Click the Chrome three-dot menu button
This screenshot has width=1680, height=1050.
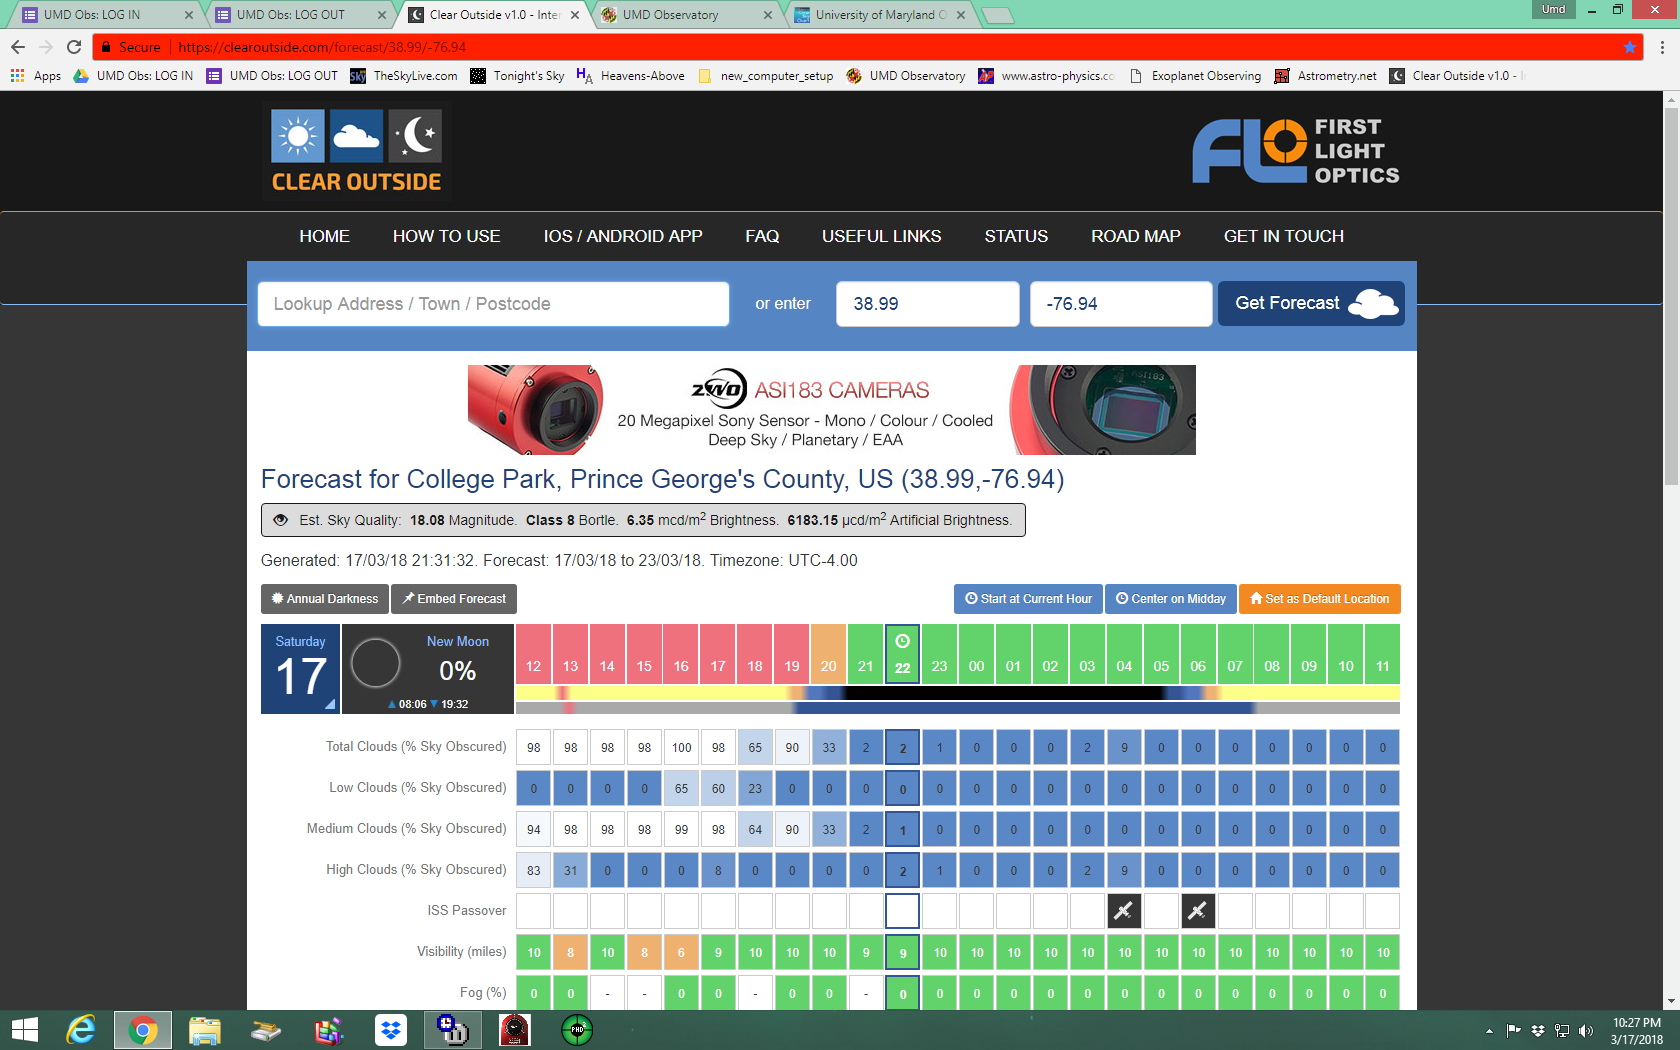pos(1662,47)
